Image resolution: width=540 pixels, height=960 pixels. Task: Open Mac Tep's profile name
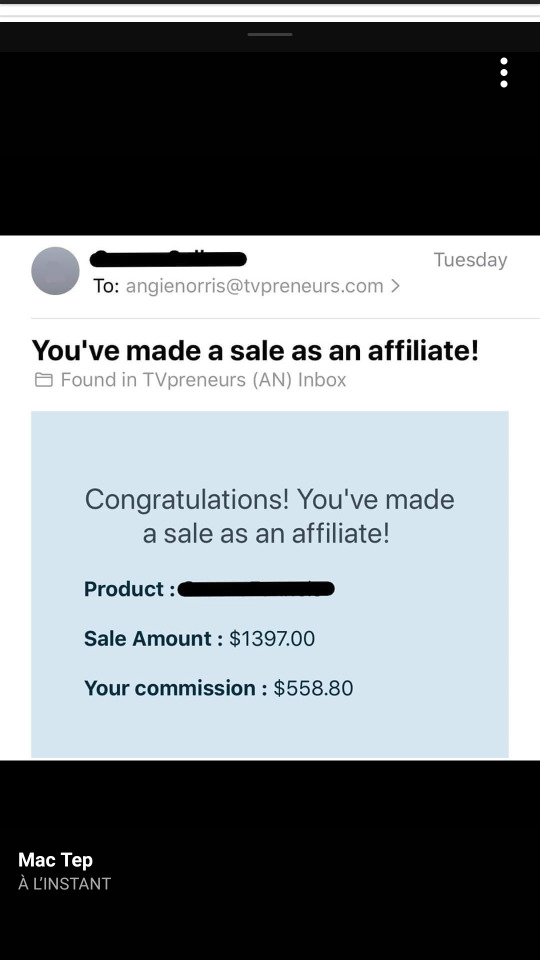pos(56,860)
